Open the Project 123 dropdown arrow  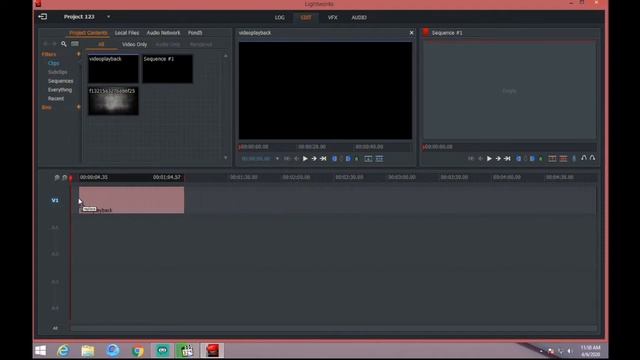click(108, 17)
